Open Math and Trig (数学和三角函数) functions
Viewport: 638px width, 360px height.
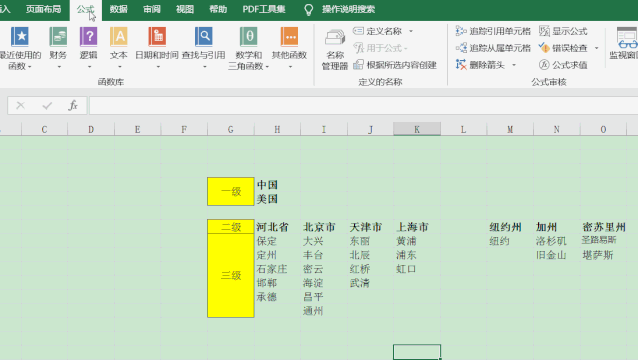[249, 37]
